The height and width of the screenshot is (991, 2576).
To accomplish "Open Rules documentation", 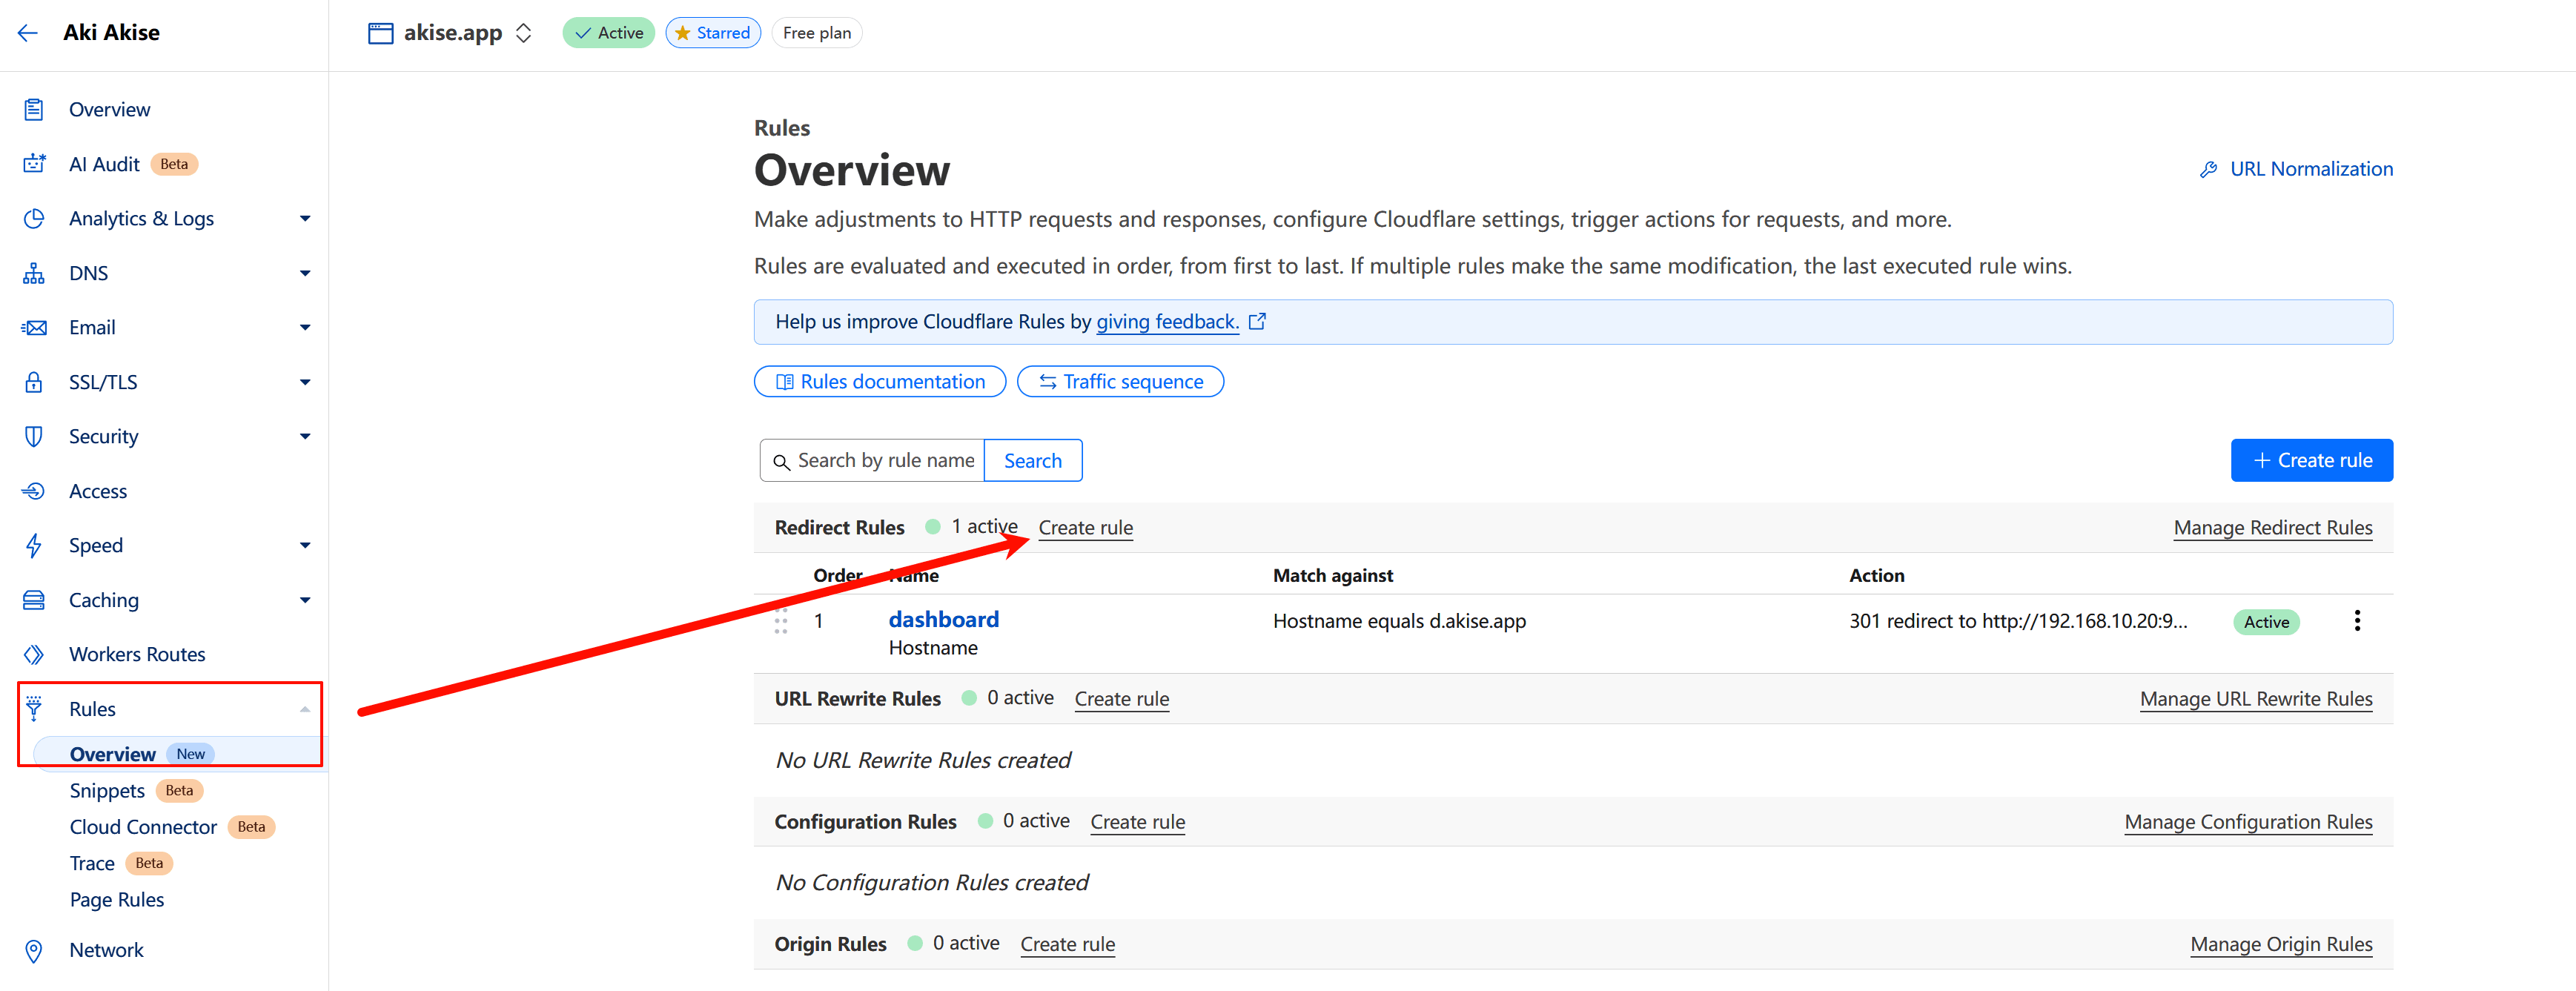I will click(x=879, y=382).
